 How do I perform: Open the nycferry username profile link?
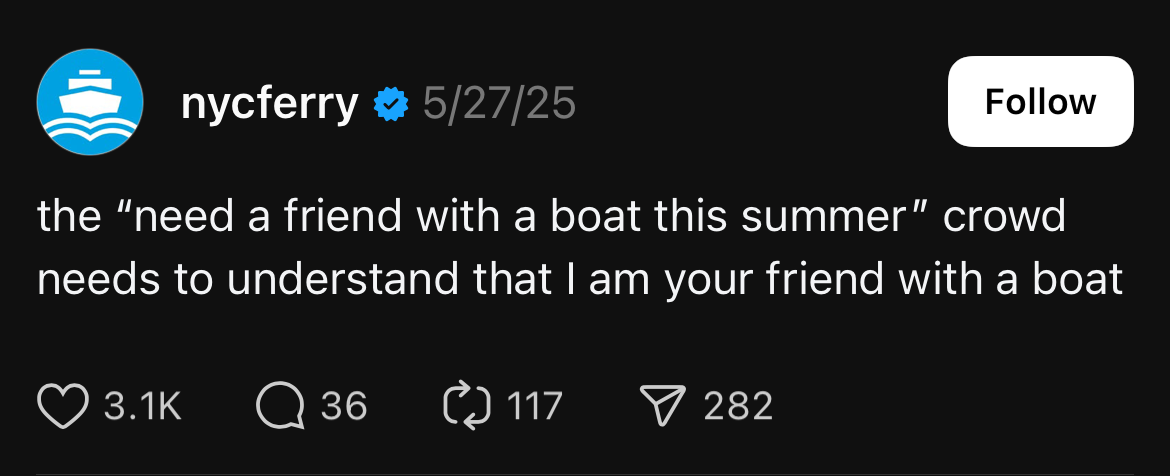(269, 103)
